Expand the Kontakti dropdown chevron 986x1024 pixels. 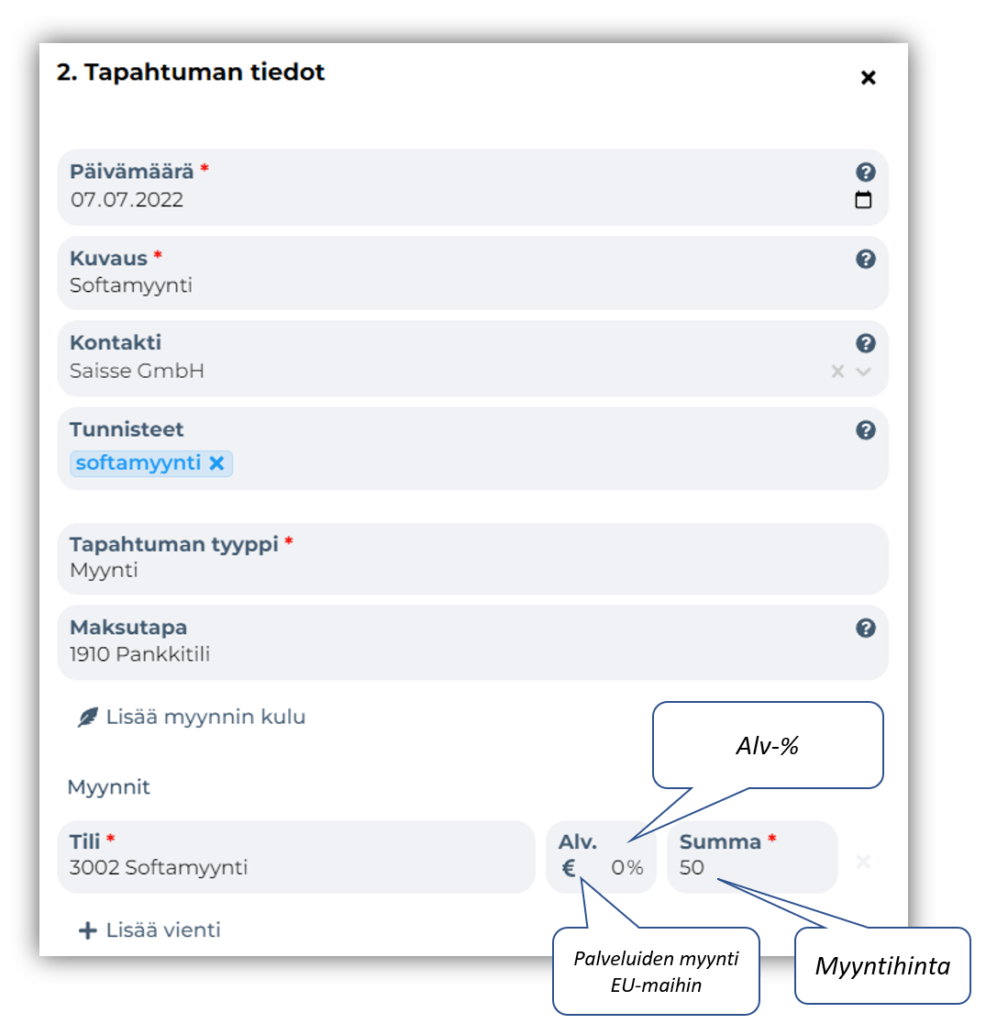pos(863,372)
